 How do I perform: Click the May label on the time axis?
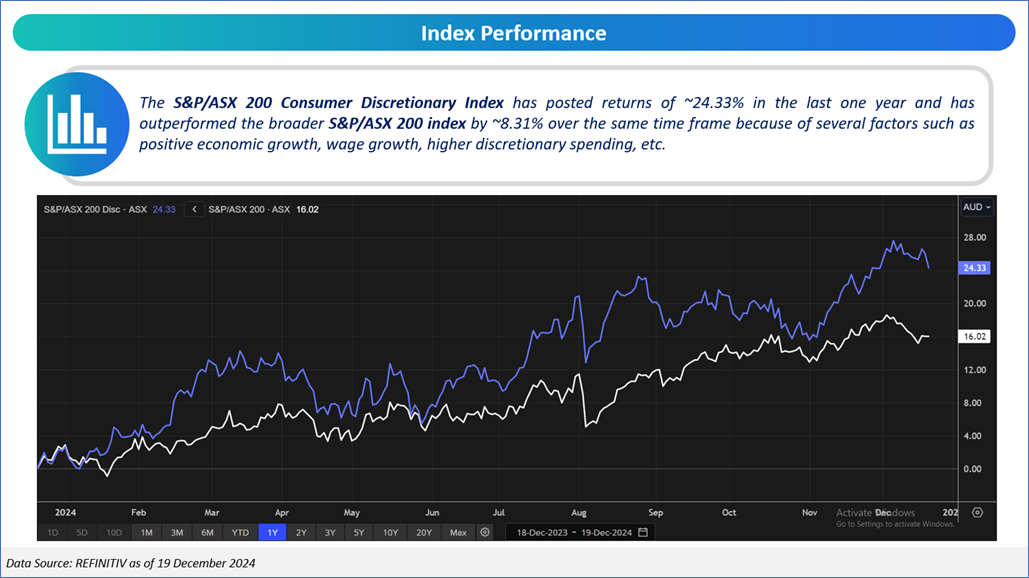(x=352, y=512)
